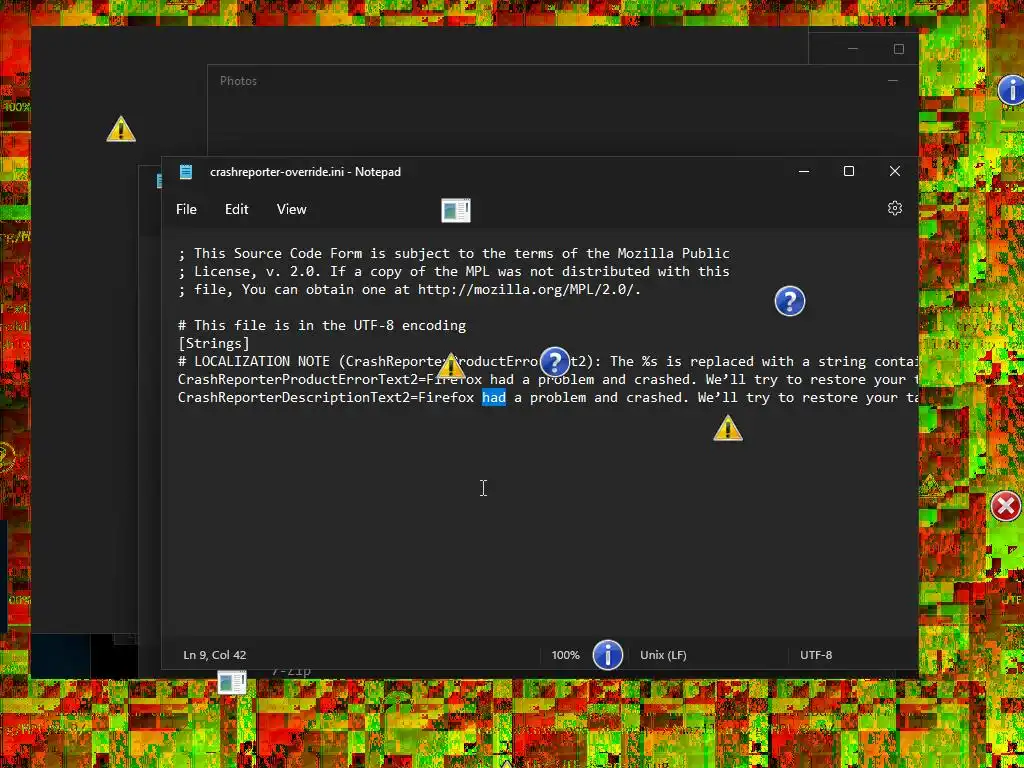Image resolution: width=1024 pixels, height=768 pixels.
Task: Close the crashreporter-override.ini Notepad window
Action: point(895,171)
